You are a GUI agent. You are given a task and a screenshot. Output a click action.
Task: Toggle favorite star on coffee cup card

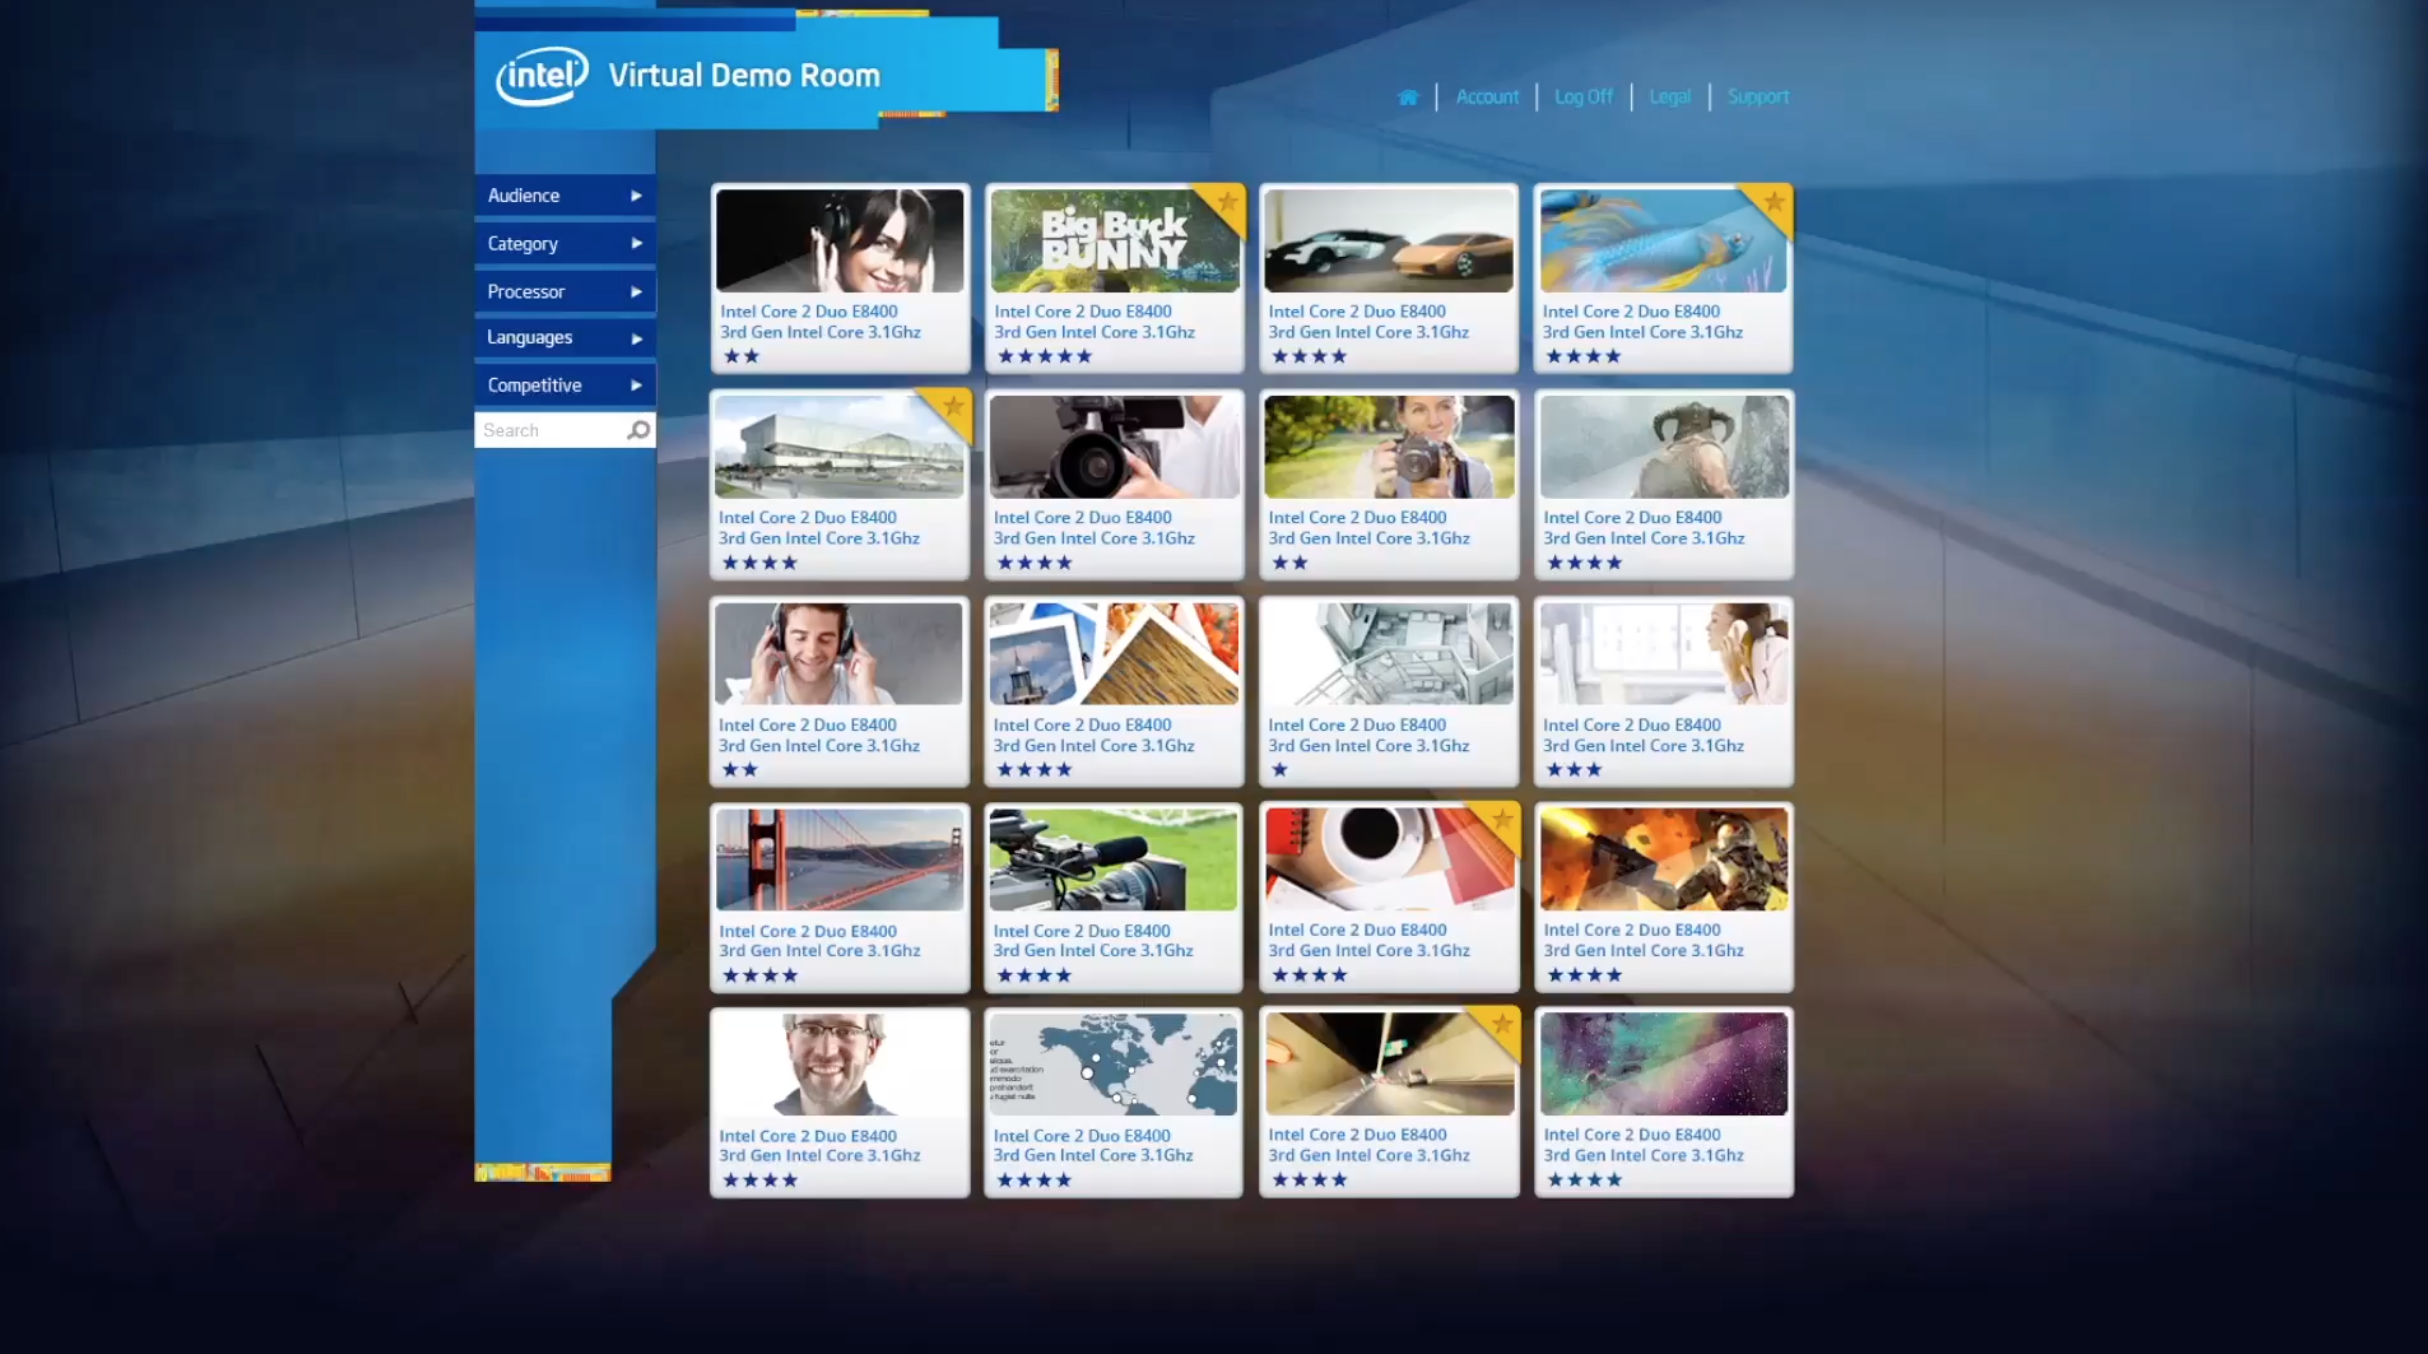click(1501, 821)
